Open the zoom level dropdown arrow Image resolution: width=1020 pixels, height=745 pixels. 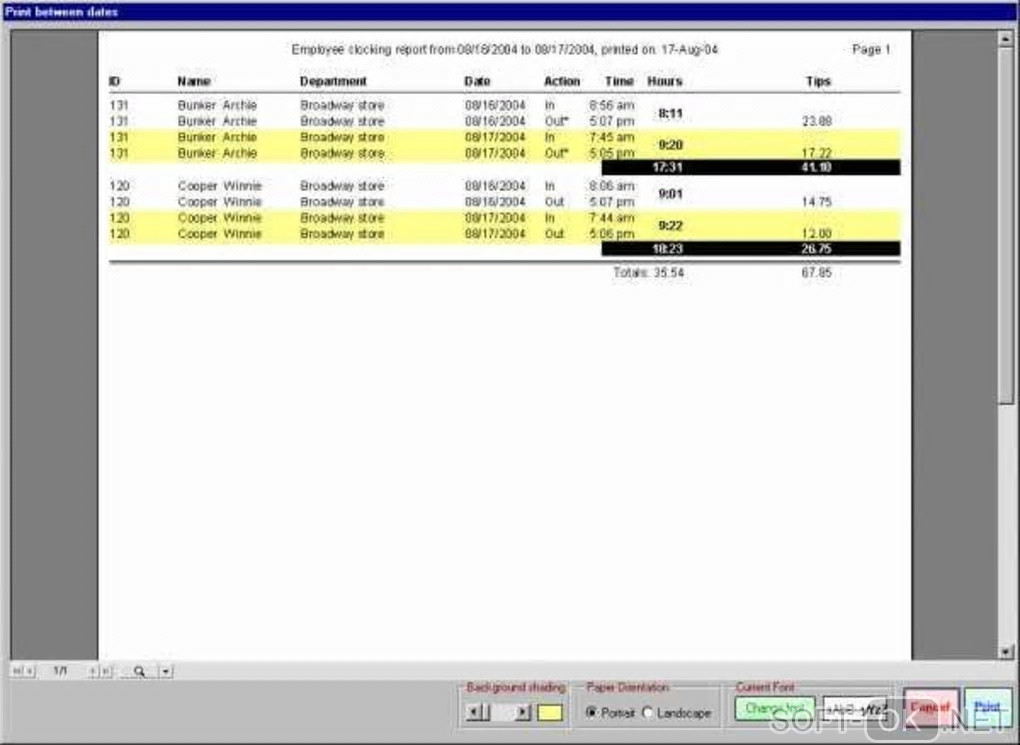tap(167, 671)
